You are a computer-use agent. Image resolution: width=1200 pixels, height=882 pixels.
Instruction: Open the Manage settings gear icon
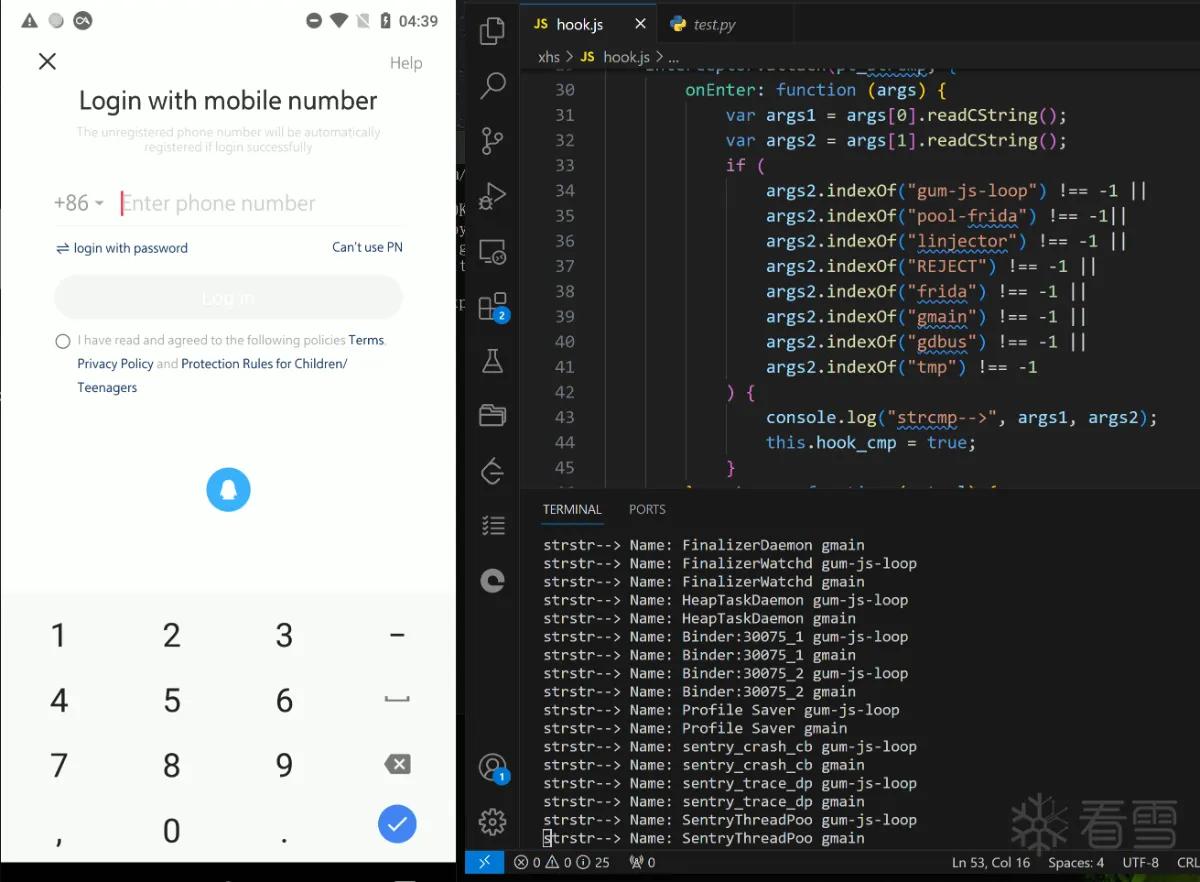(492, 822)
